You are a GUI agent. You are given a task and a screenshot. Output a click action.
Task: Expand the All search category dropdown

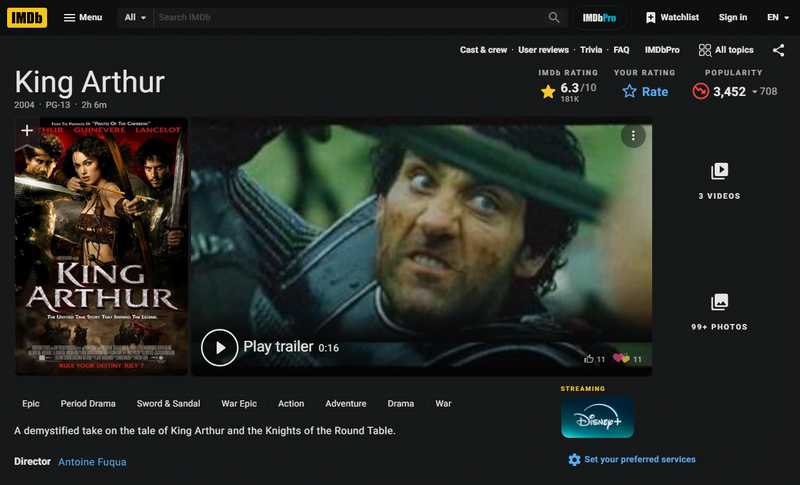(x=135, y=17)
